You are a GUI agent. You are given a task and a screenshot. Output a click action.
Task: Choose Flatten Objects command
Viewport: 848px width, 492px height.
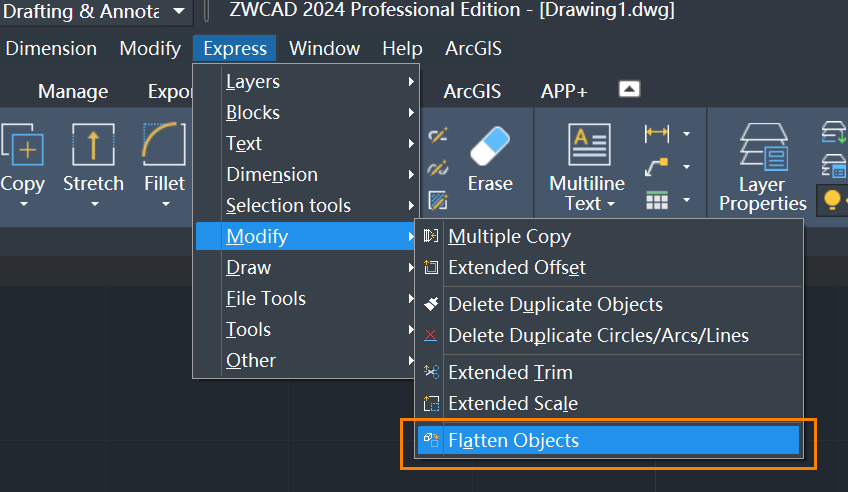tap(608, 440)
